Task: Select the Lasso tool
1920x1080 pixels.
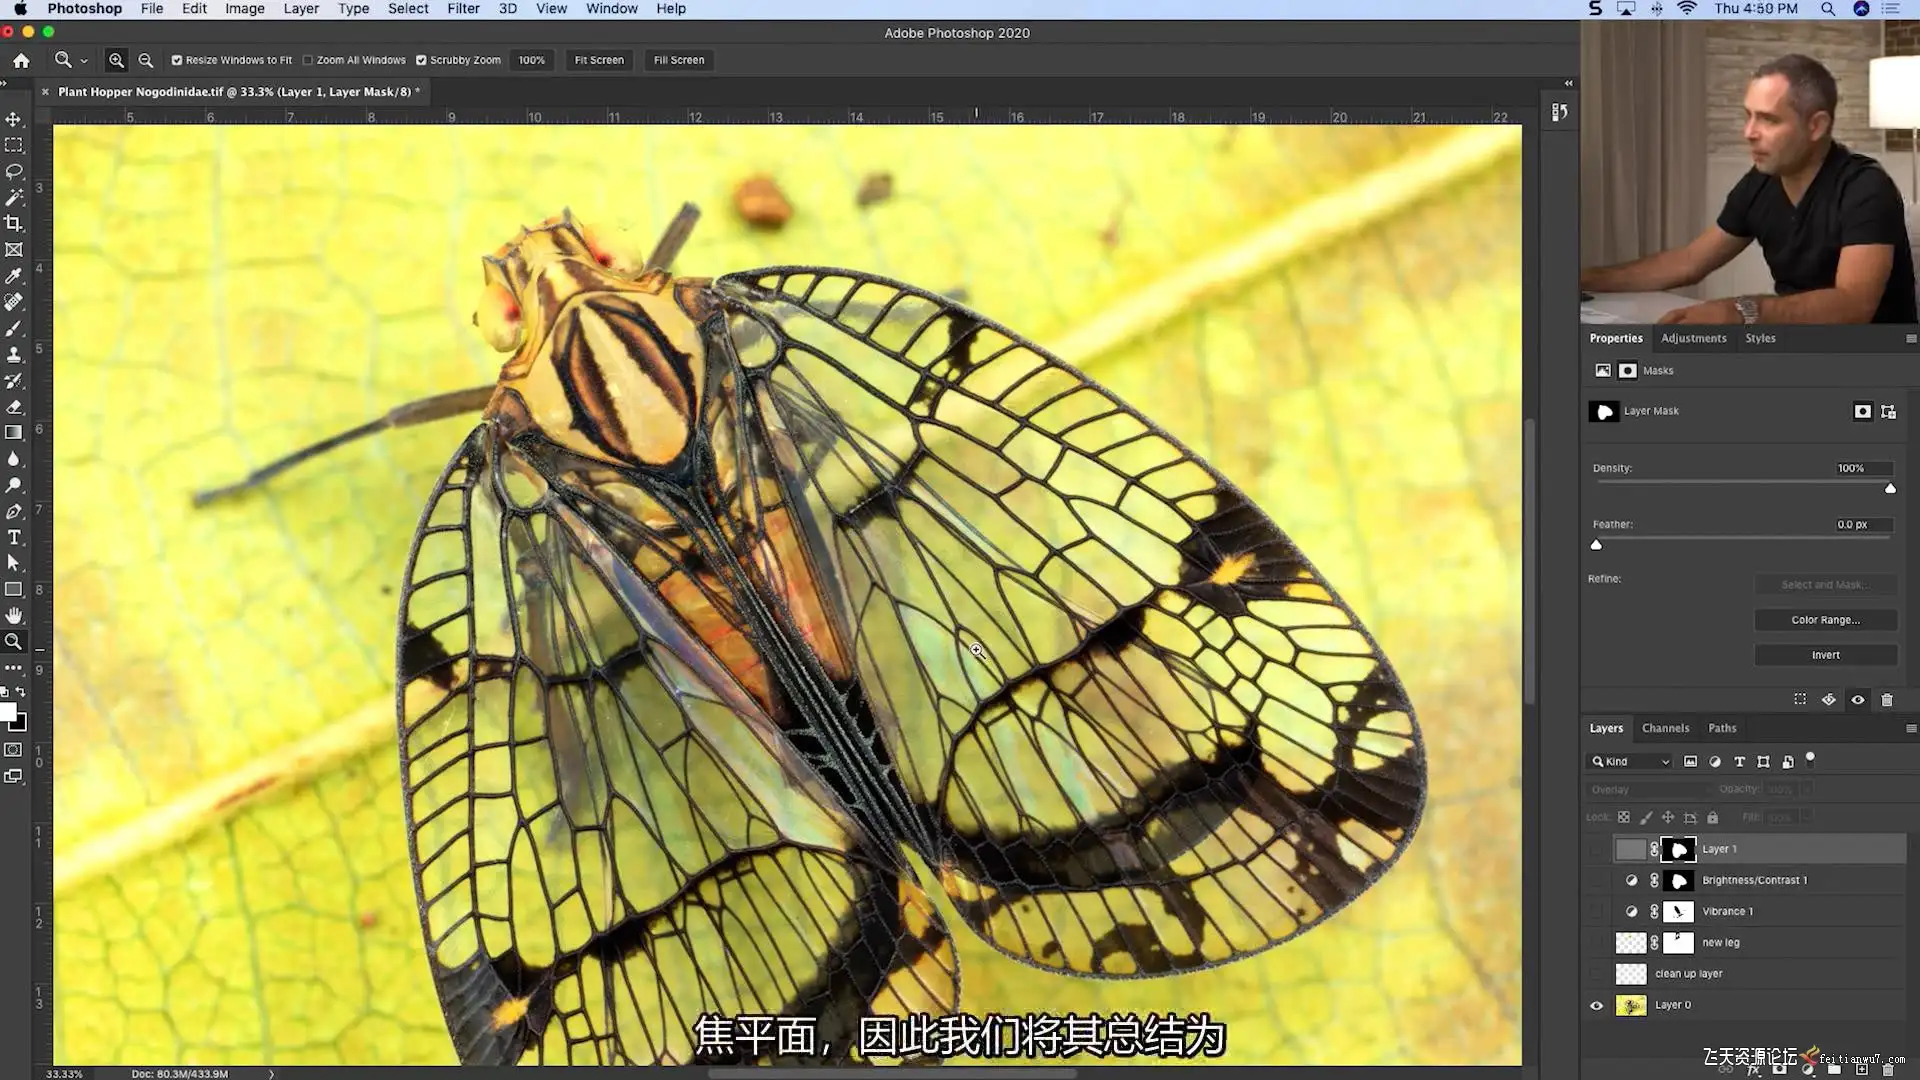Action: coord(14,171)
